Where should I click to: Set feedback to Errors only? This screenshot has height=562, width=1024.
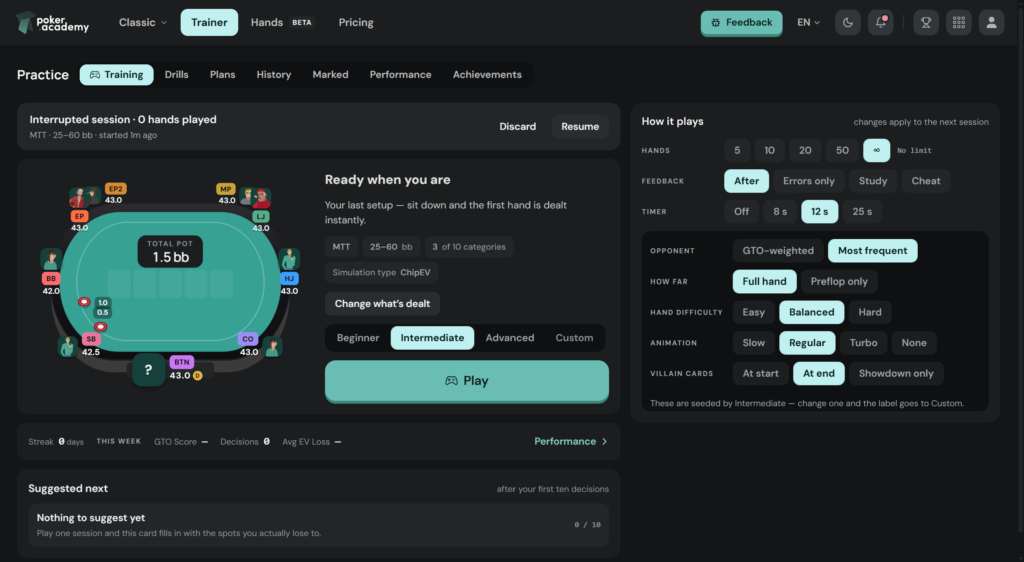[x=808, y=181]
